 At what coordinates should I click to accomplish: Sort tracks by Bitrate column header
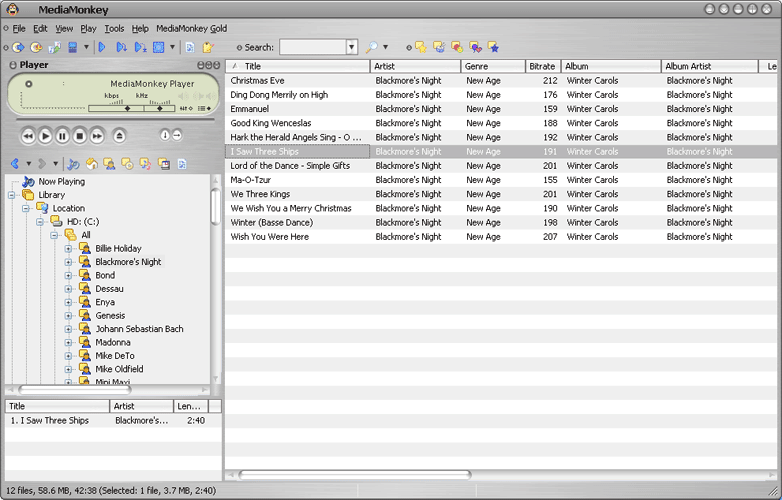543,66
